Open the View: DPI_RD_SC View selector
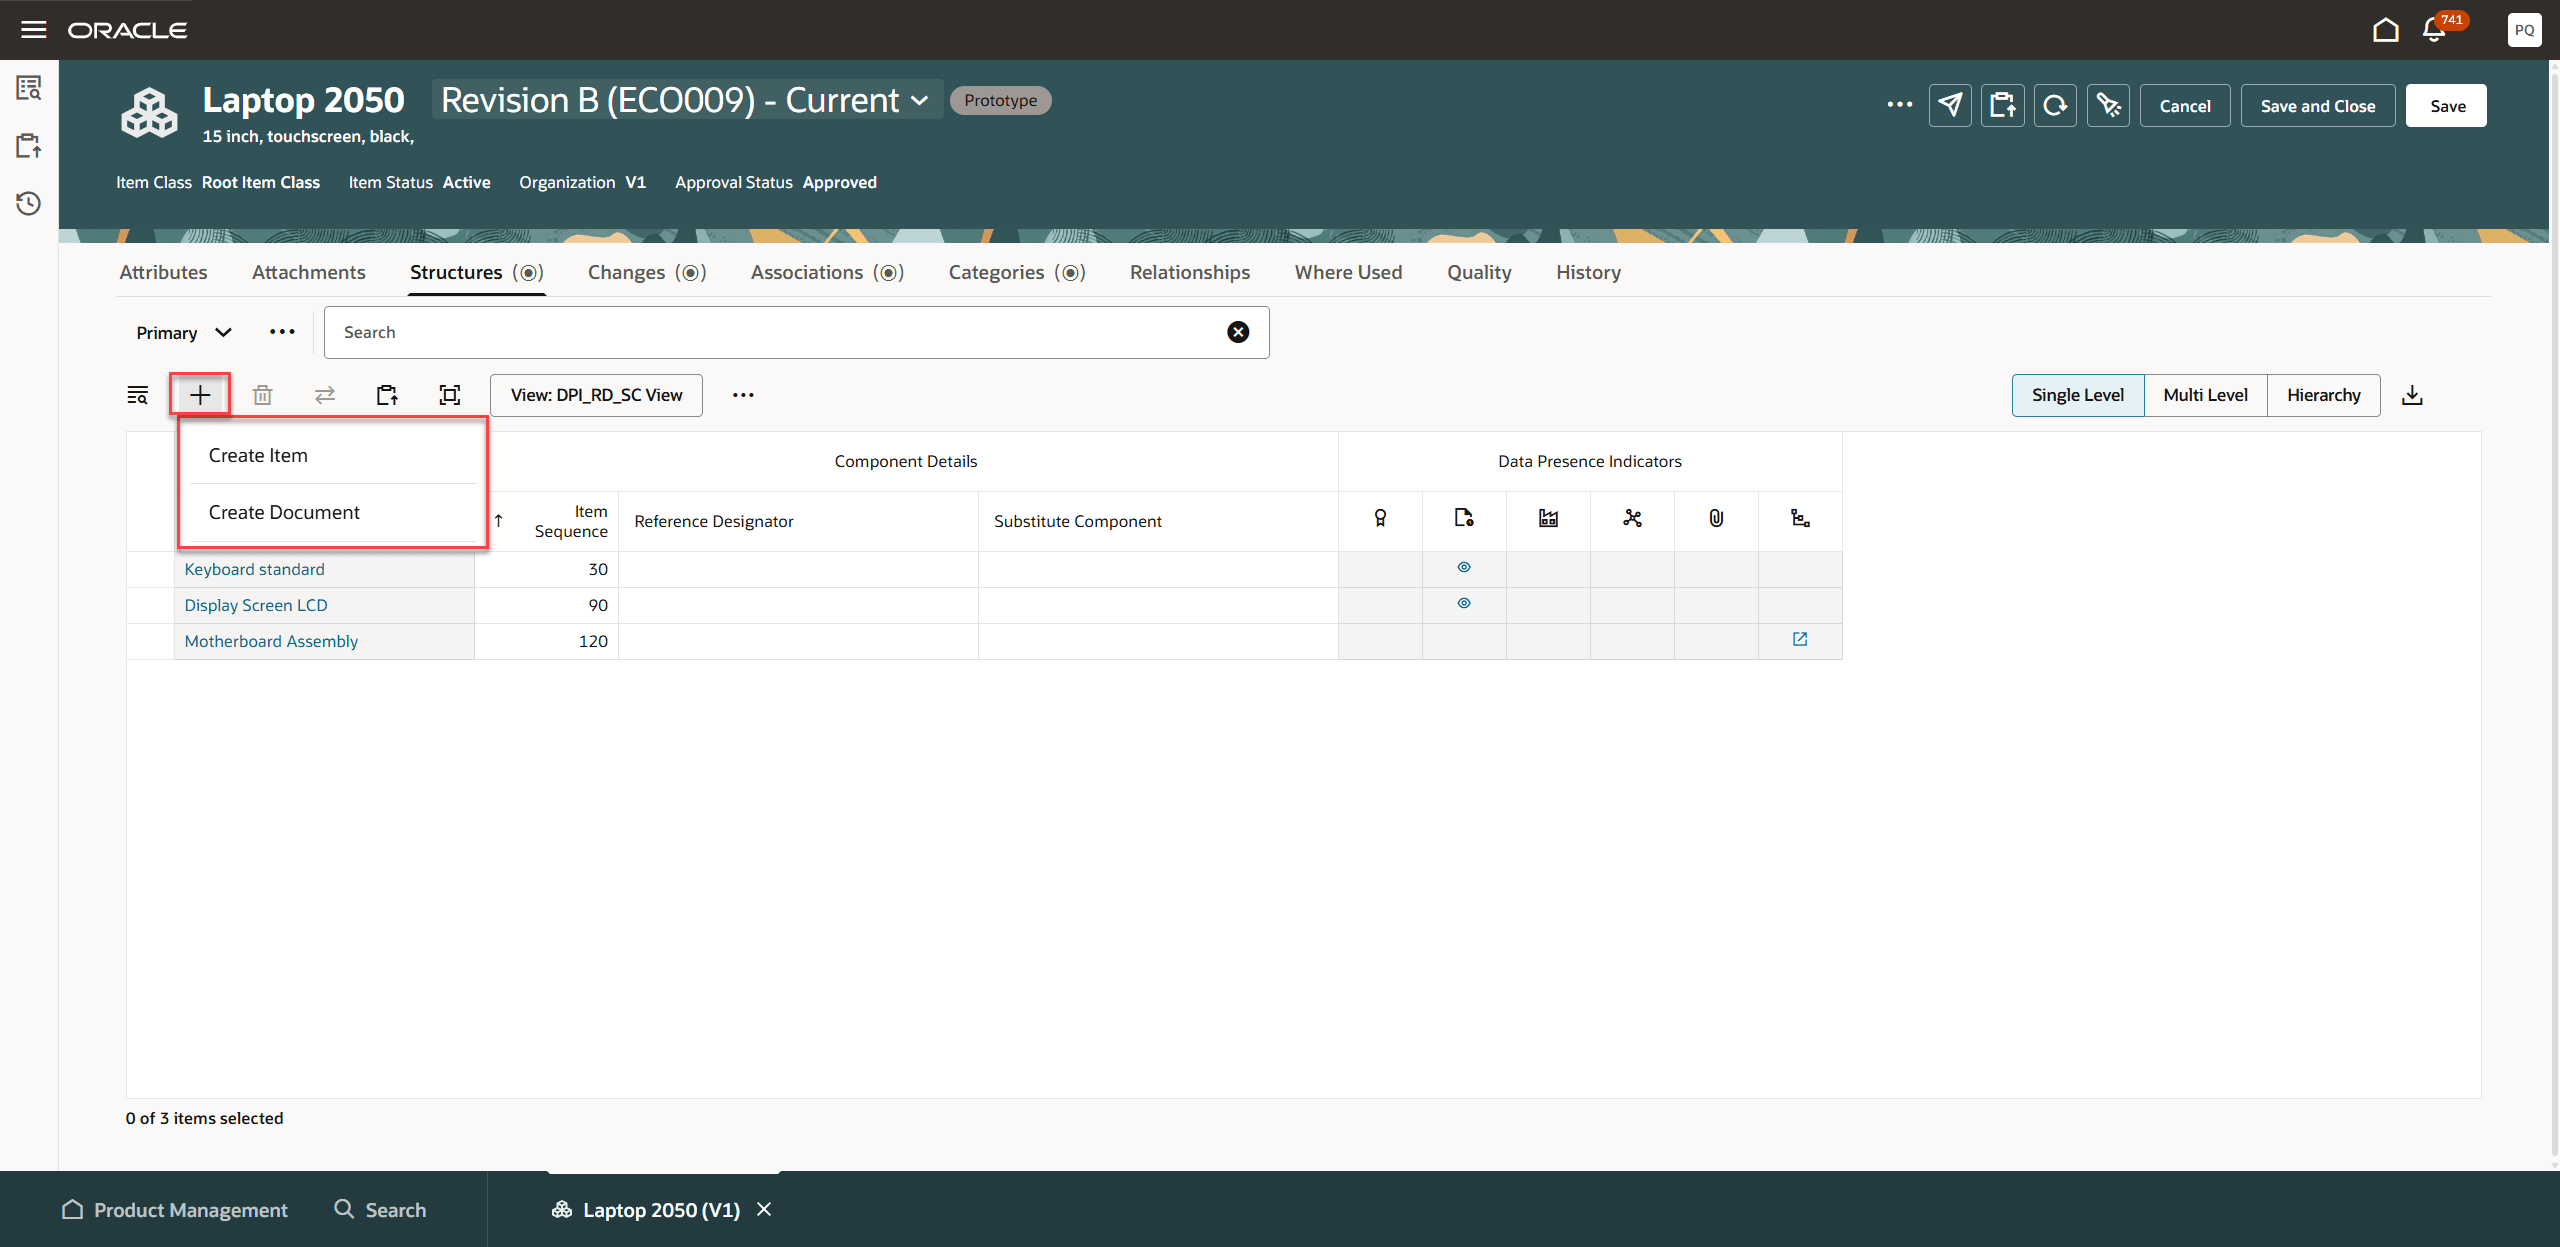 pyautogui.click(x=596, y=395)
